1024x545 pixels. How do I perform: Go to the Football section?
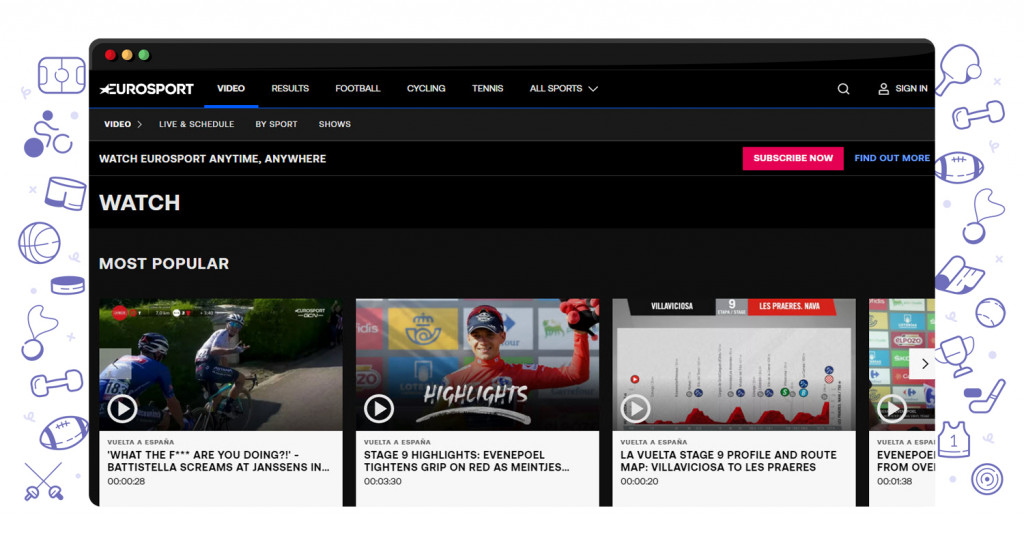[357, 89]
